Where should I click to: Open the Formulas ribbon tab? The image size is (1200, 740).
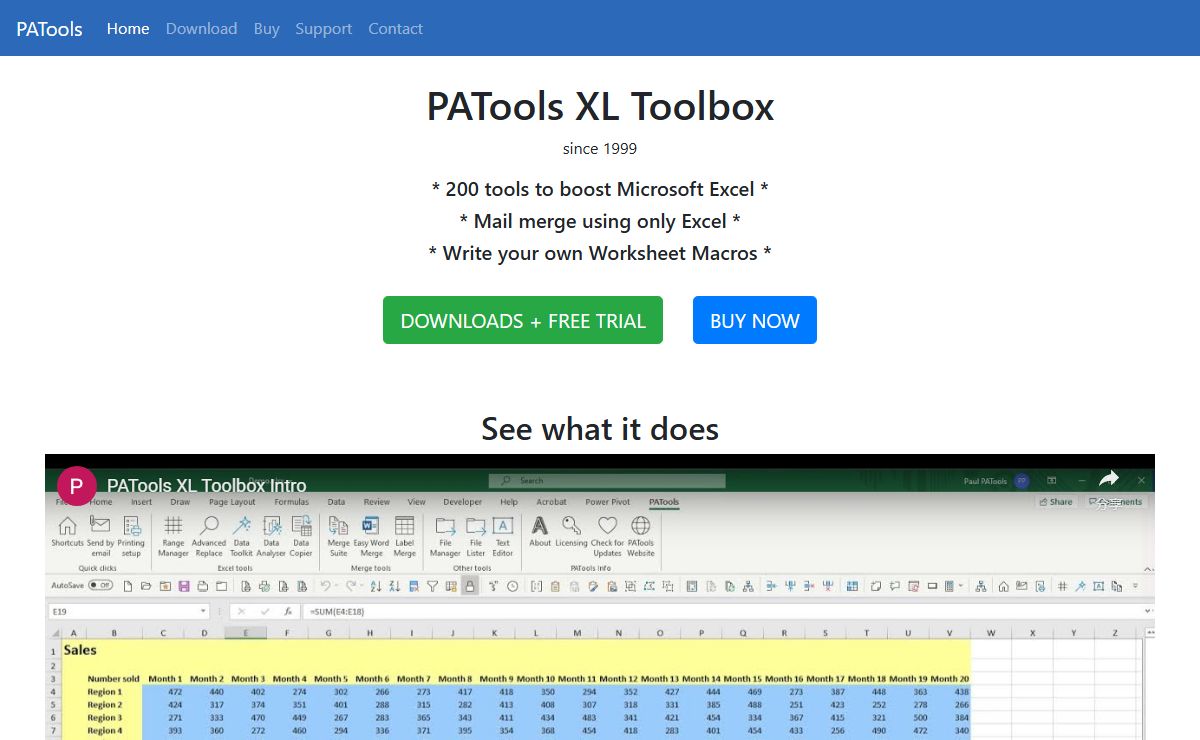tap(291, 502)
